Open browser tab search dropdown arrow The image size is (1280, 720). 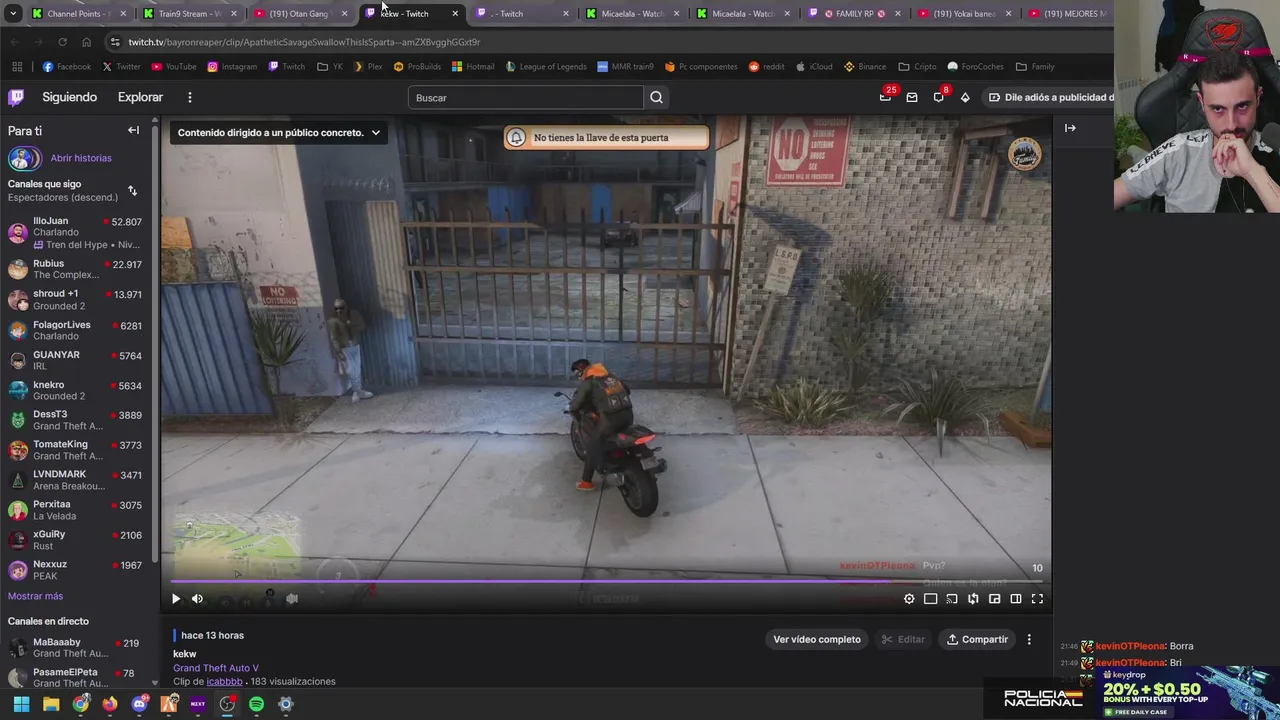coord(13,14)
